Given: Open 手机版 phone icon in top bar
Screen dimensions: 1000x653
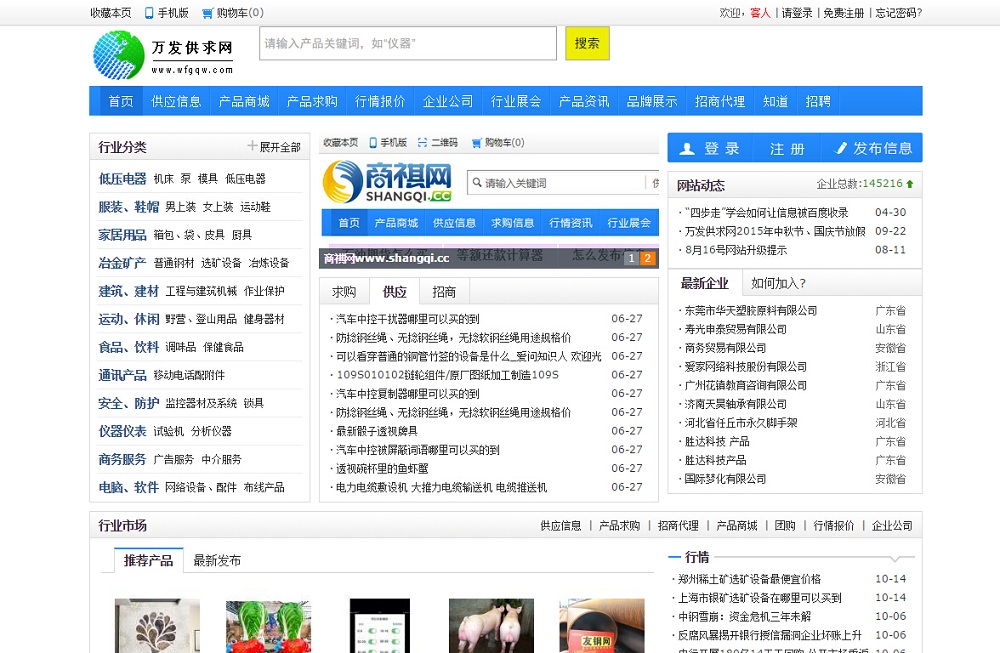Looking at the screenshot, I should pyautogui.click(x=150, y=13).
